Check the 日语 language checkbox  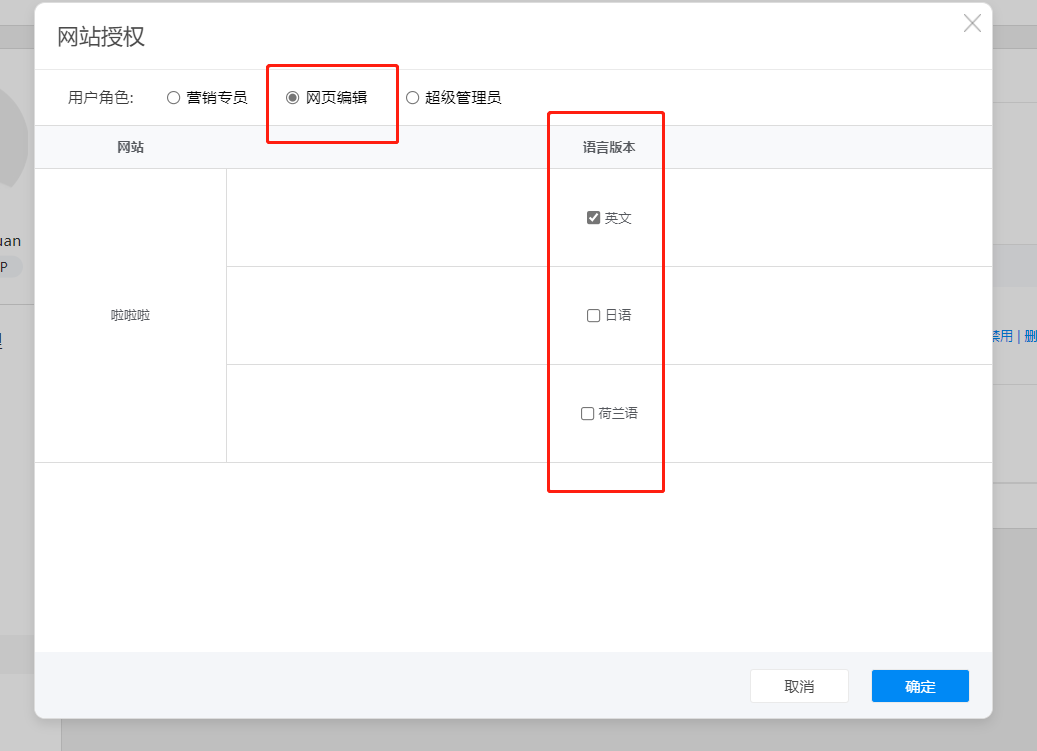point(592,314)
